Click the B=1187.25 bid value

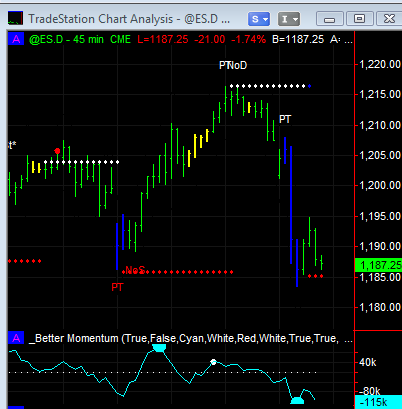click(298, 39)
